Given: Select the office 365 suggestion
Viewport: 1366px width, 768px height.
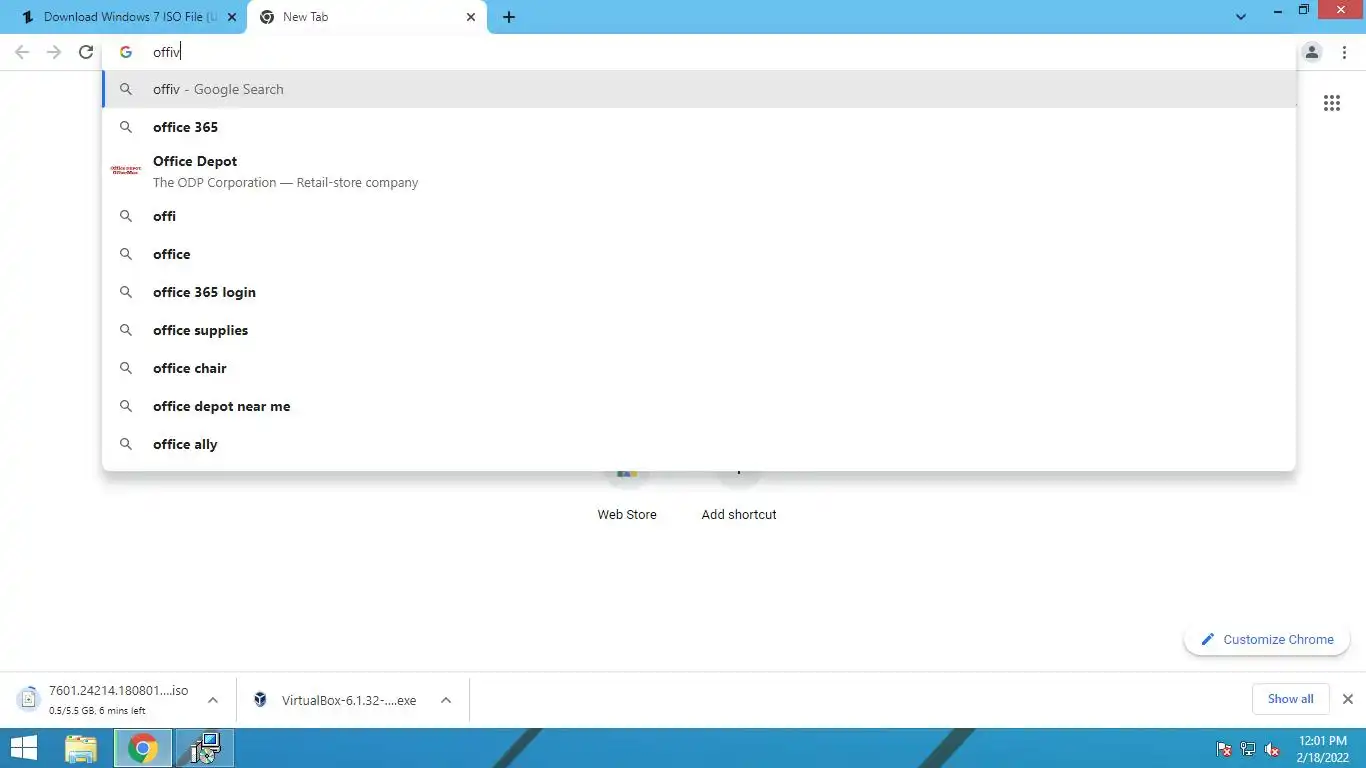Looking at the screenshot, I should tap(699, 127).
